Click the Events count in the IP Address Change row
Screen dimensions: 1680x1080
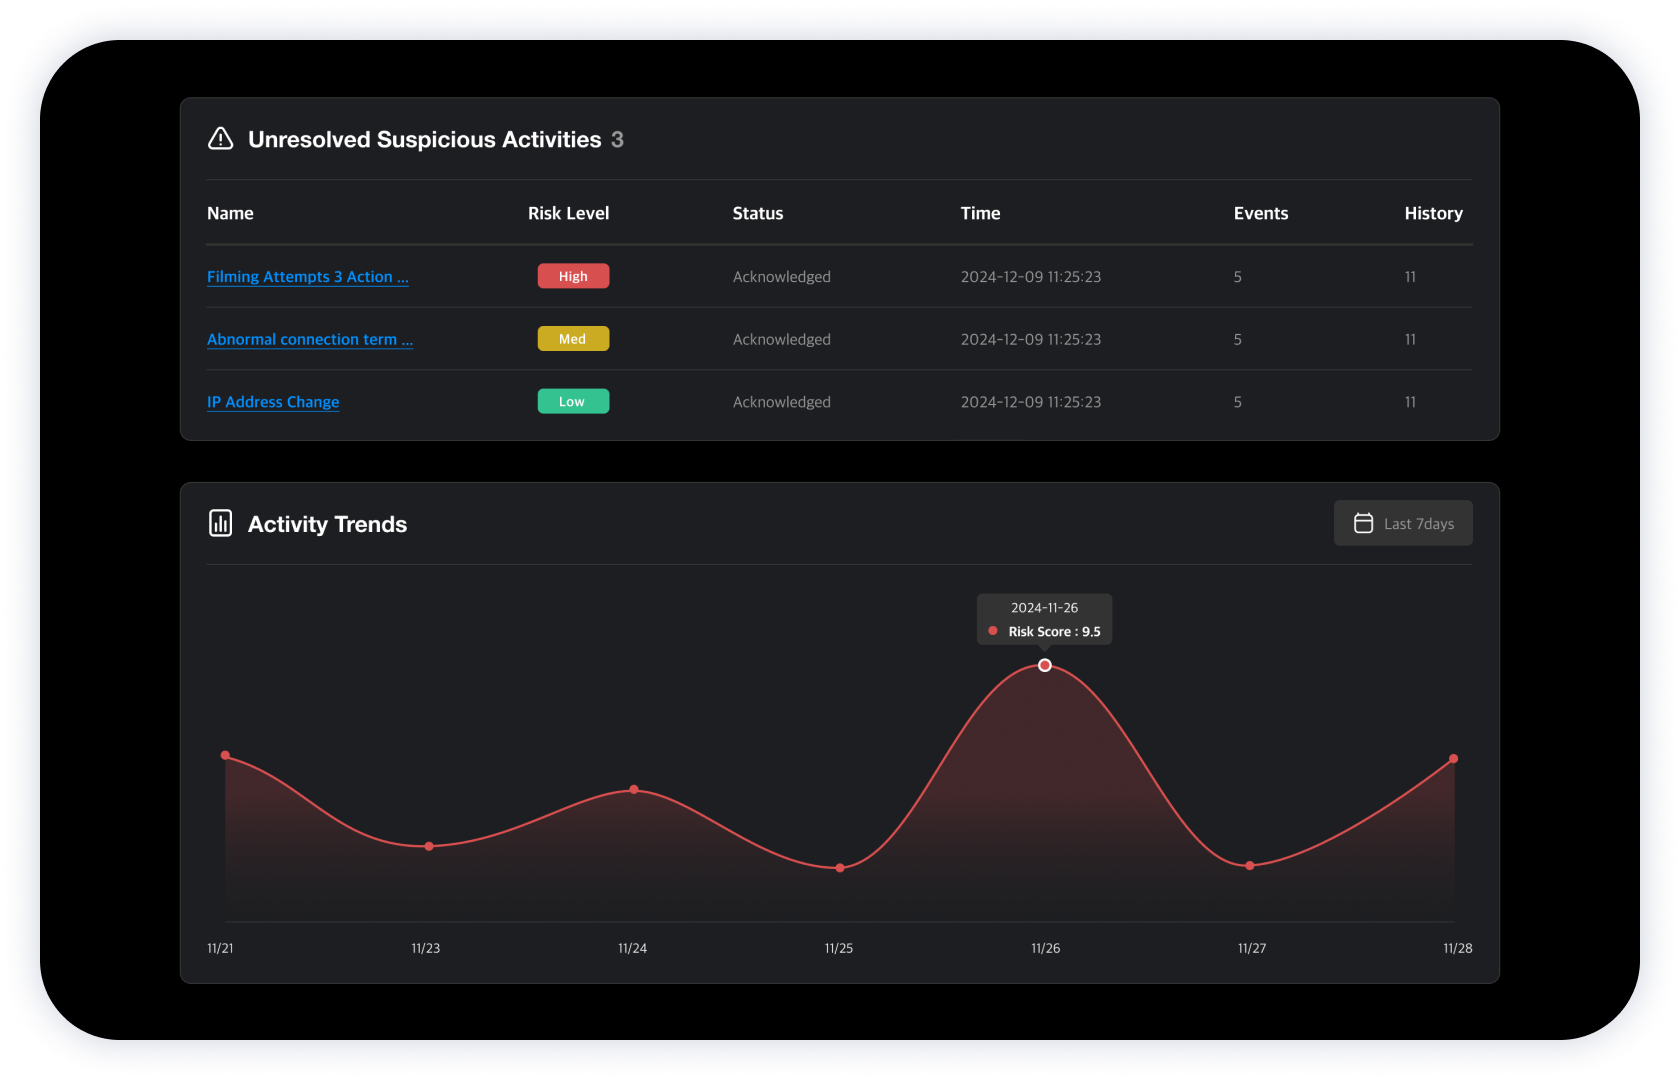click(1238, 402)
